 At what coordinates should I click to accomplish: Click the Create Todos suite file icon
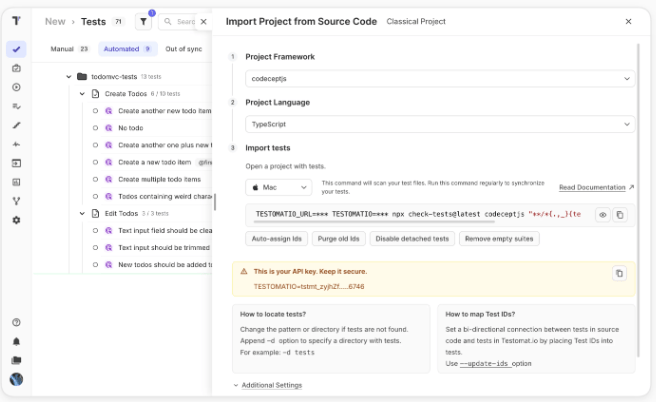95,94
